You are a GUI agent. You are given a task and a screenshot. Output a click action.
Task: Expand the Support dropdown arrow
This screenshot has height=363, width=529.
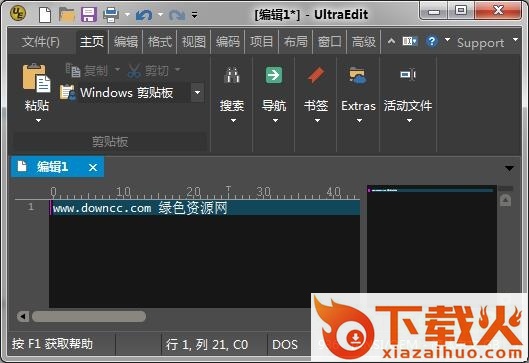pyautogui.click(x=515, y=40)
